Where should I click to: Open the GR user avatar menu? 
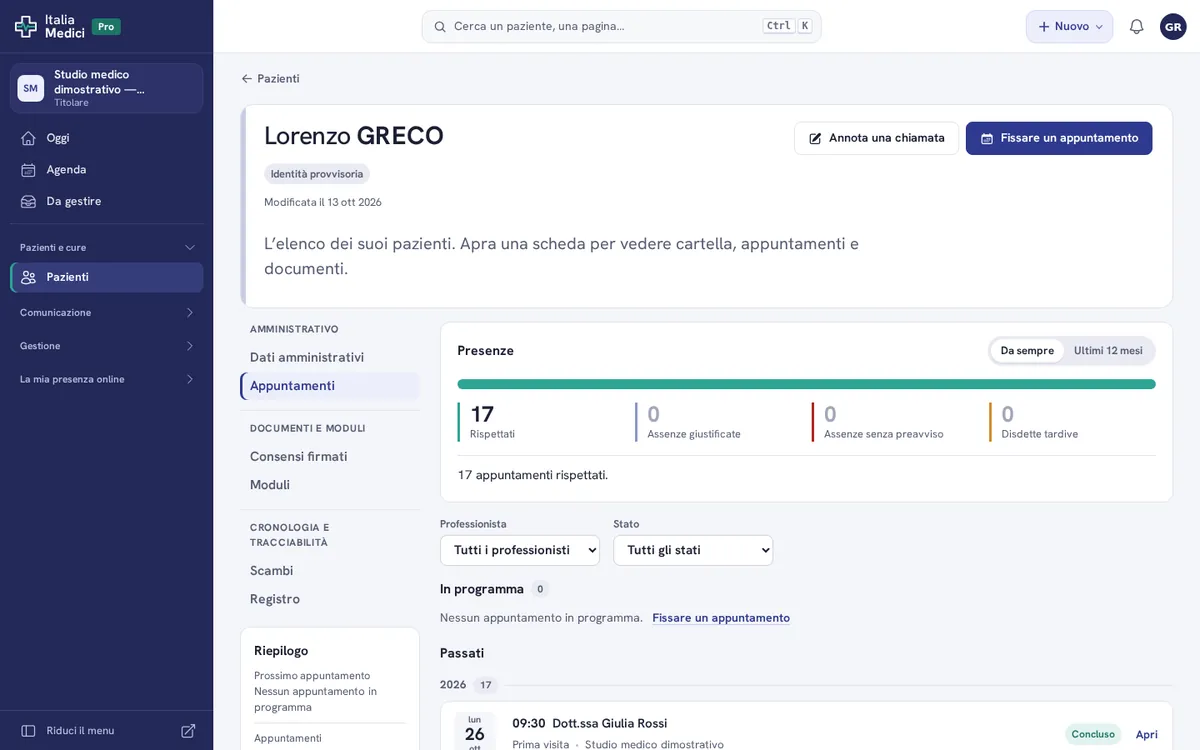tap(1173, 27)
